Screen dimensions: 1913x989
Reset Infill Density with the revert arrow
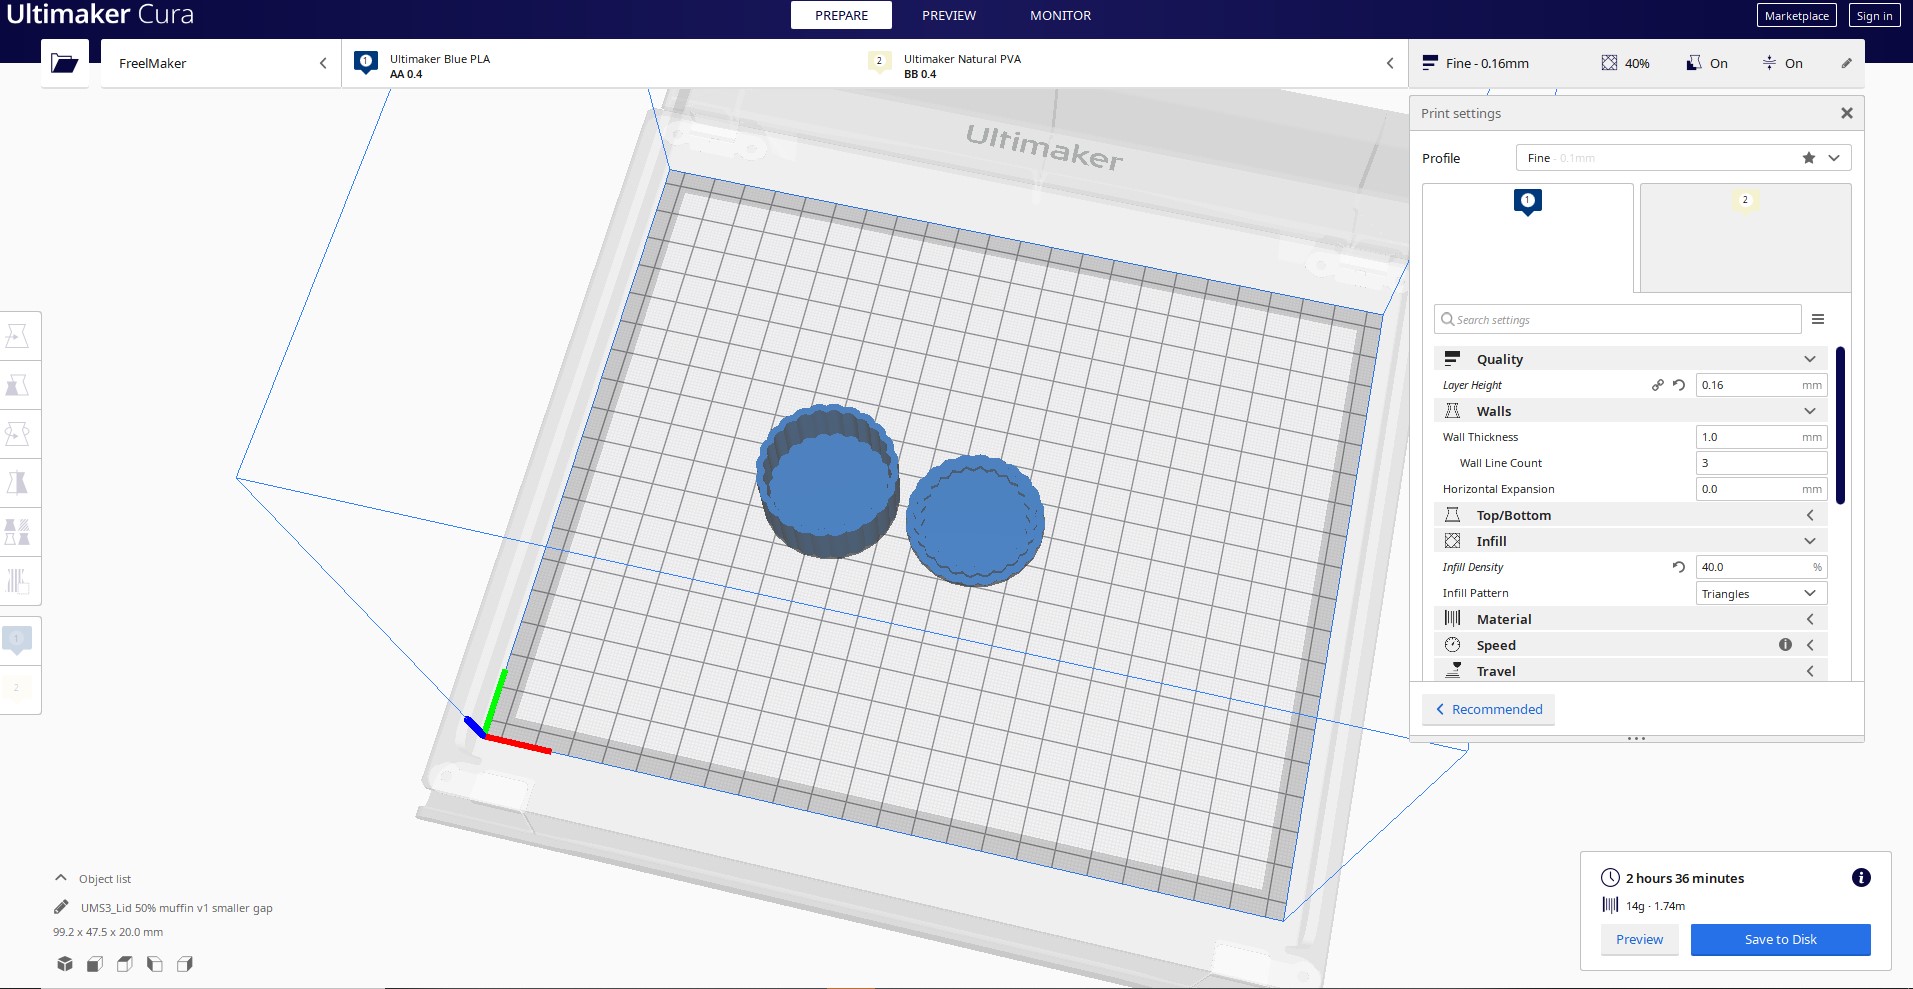[x=1679, y=567]
